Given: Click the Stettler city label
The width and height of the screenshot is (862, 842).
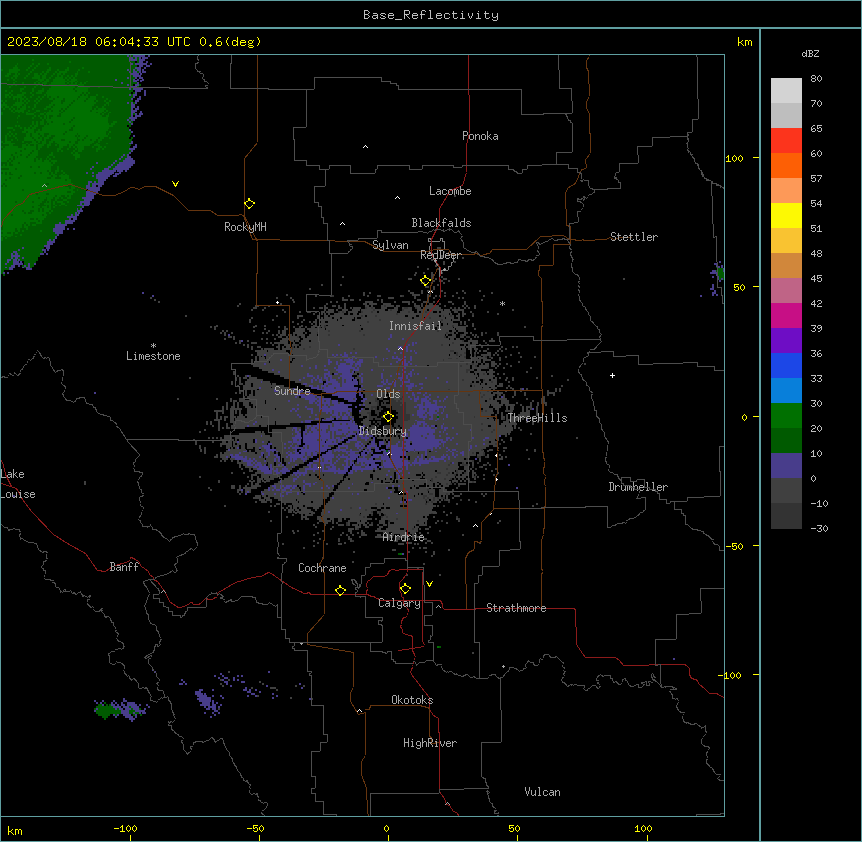Looking at the screenshot, I should point(634,237).
